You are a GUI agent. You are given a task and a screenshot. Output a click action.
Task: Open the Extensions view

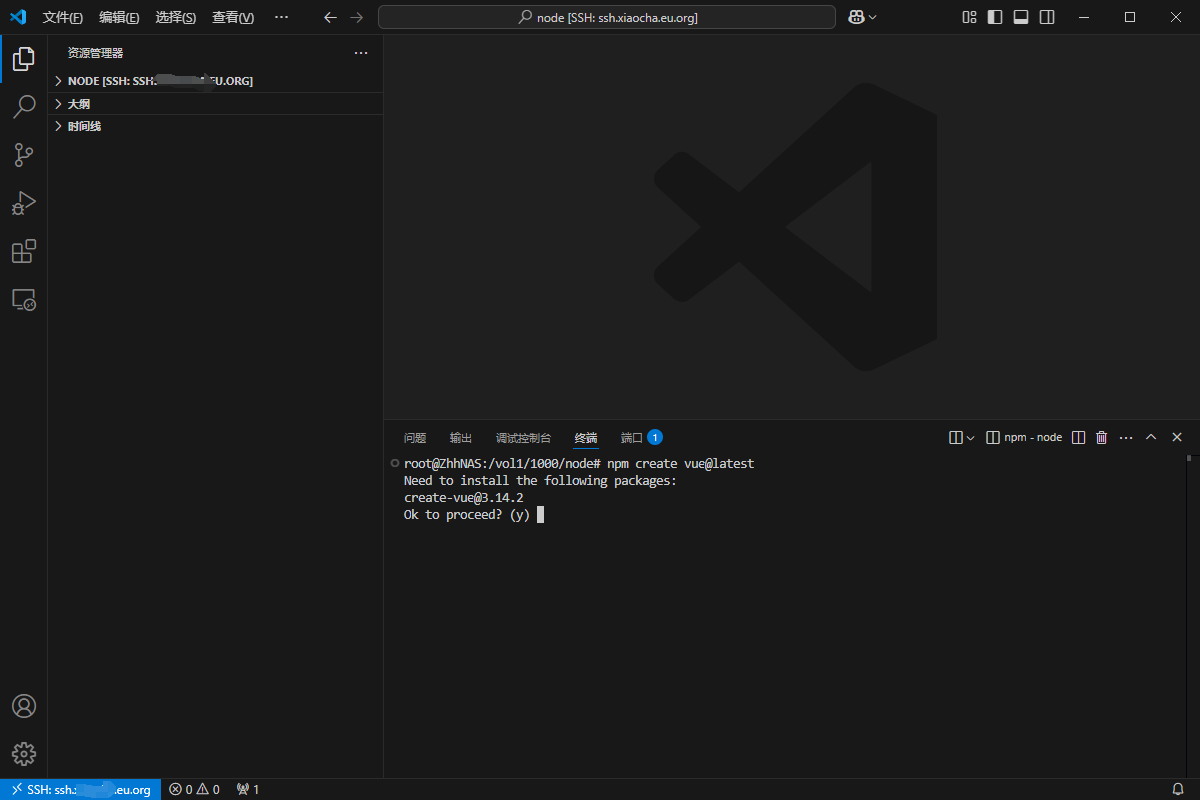(x=24, y=252)
